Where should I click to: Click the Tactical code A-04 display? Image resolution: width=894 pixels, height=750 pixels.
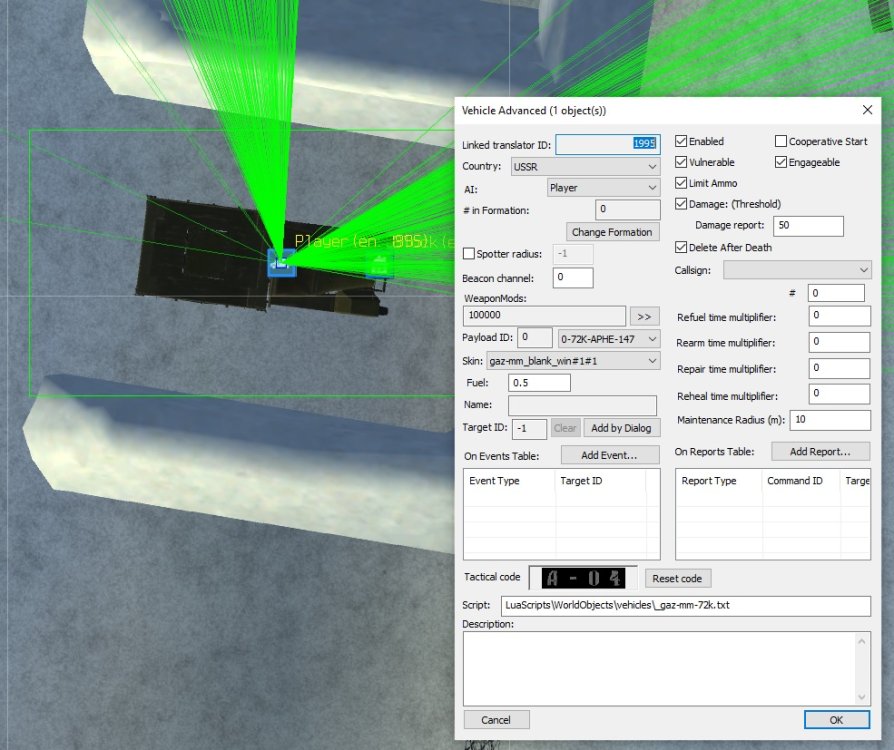582,578
